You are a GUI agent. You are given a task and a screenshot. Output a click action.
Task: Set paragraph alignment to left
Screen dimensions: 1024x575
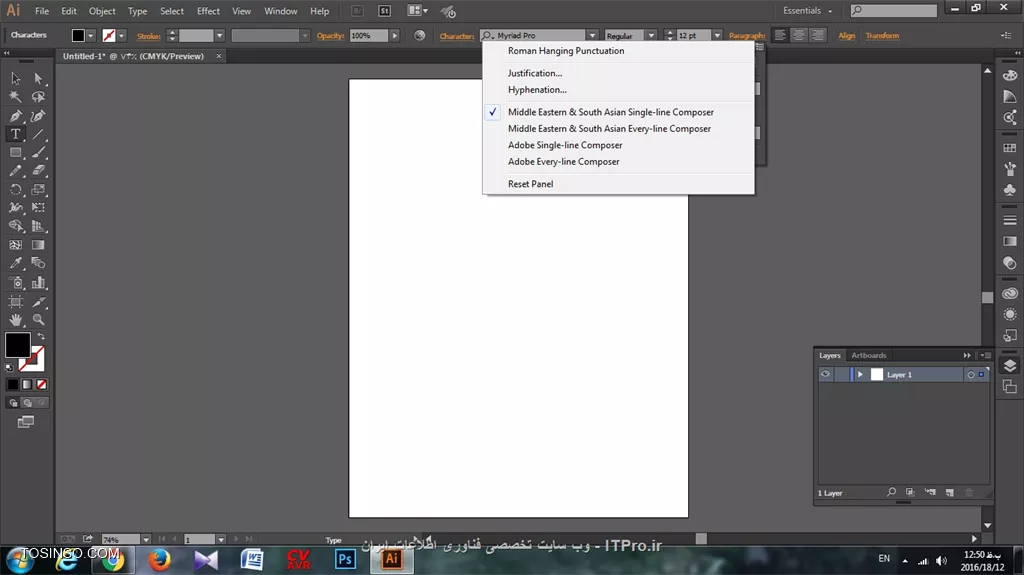780,35
